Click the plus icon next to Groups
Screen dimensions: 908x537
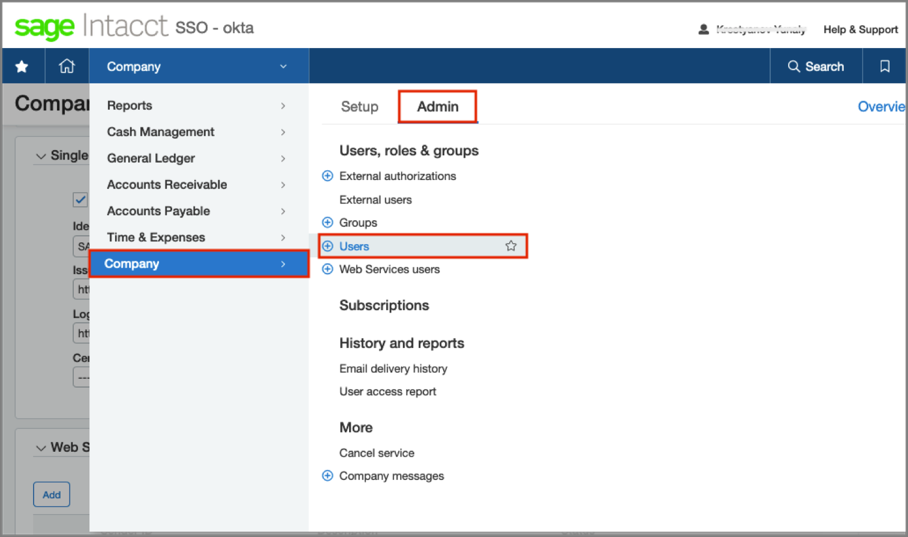point(327,223)
